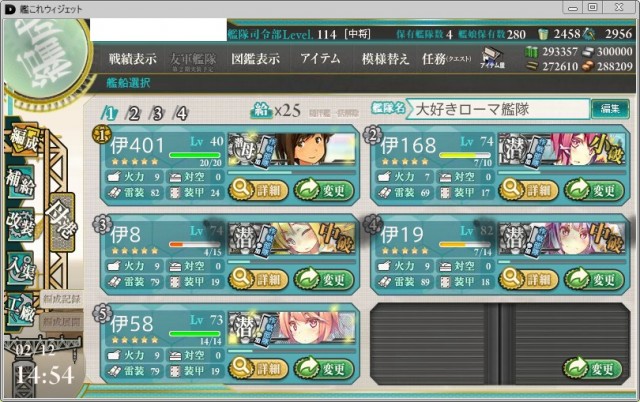Image resolution: width=640 pixels, height=402 pixels.
Task: Switch to fleet tab 2
Action: (133, 113)
